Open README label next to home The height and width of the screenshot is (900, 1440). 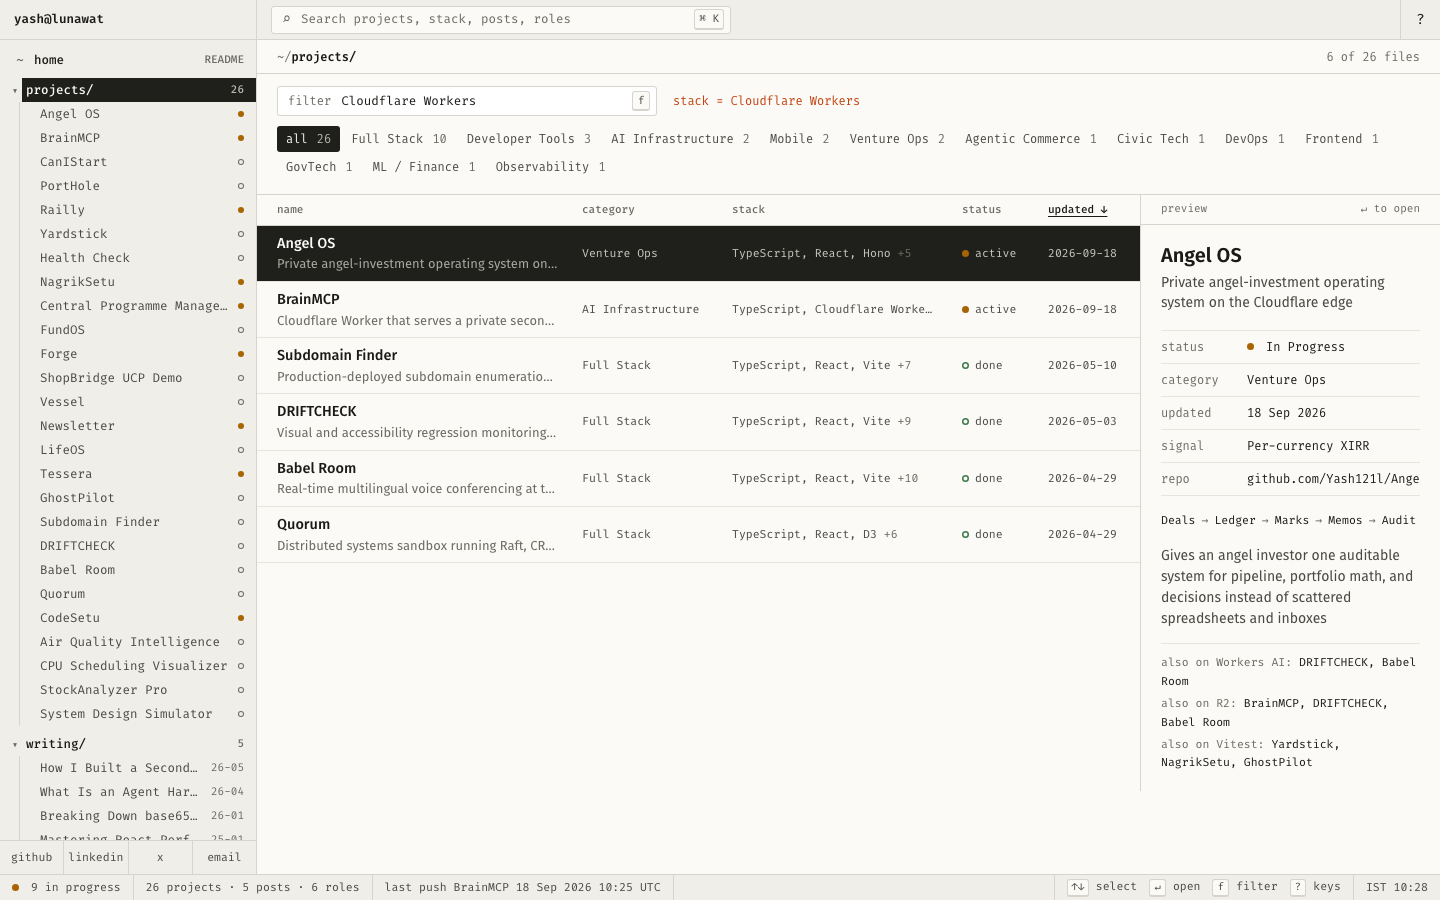pos(224,60)
